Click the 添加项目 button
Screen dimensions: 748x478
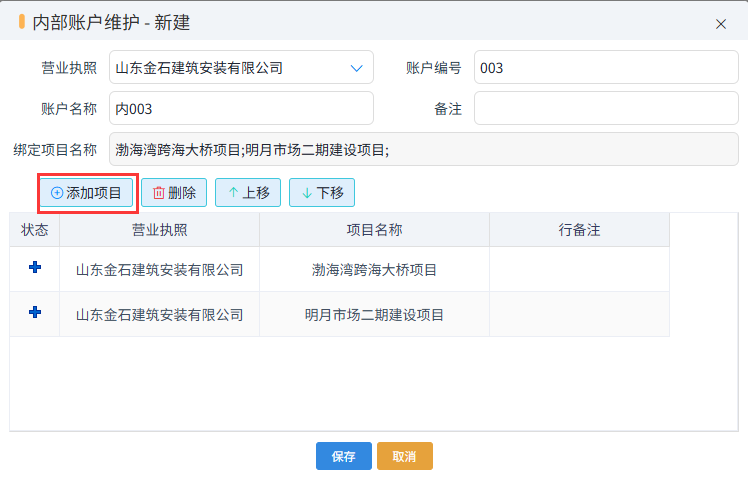tap(86, 193)
